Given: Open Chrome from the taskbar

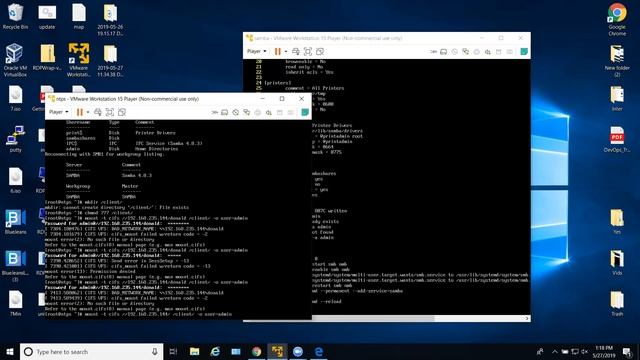Looking at the screenshot, I should coord(256,351).
